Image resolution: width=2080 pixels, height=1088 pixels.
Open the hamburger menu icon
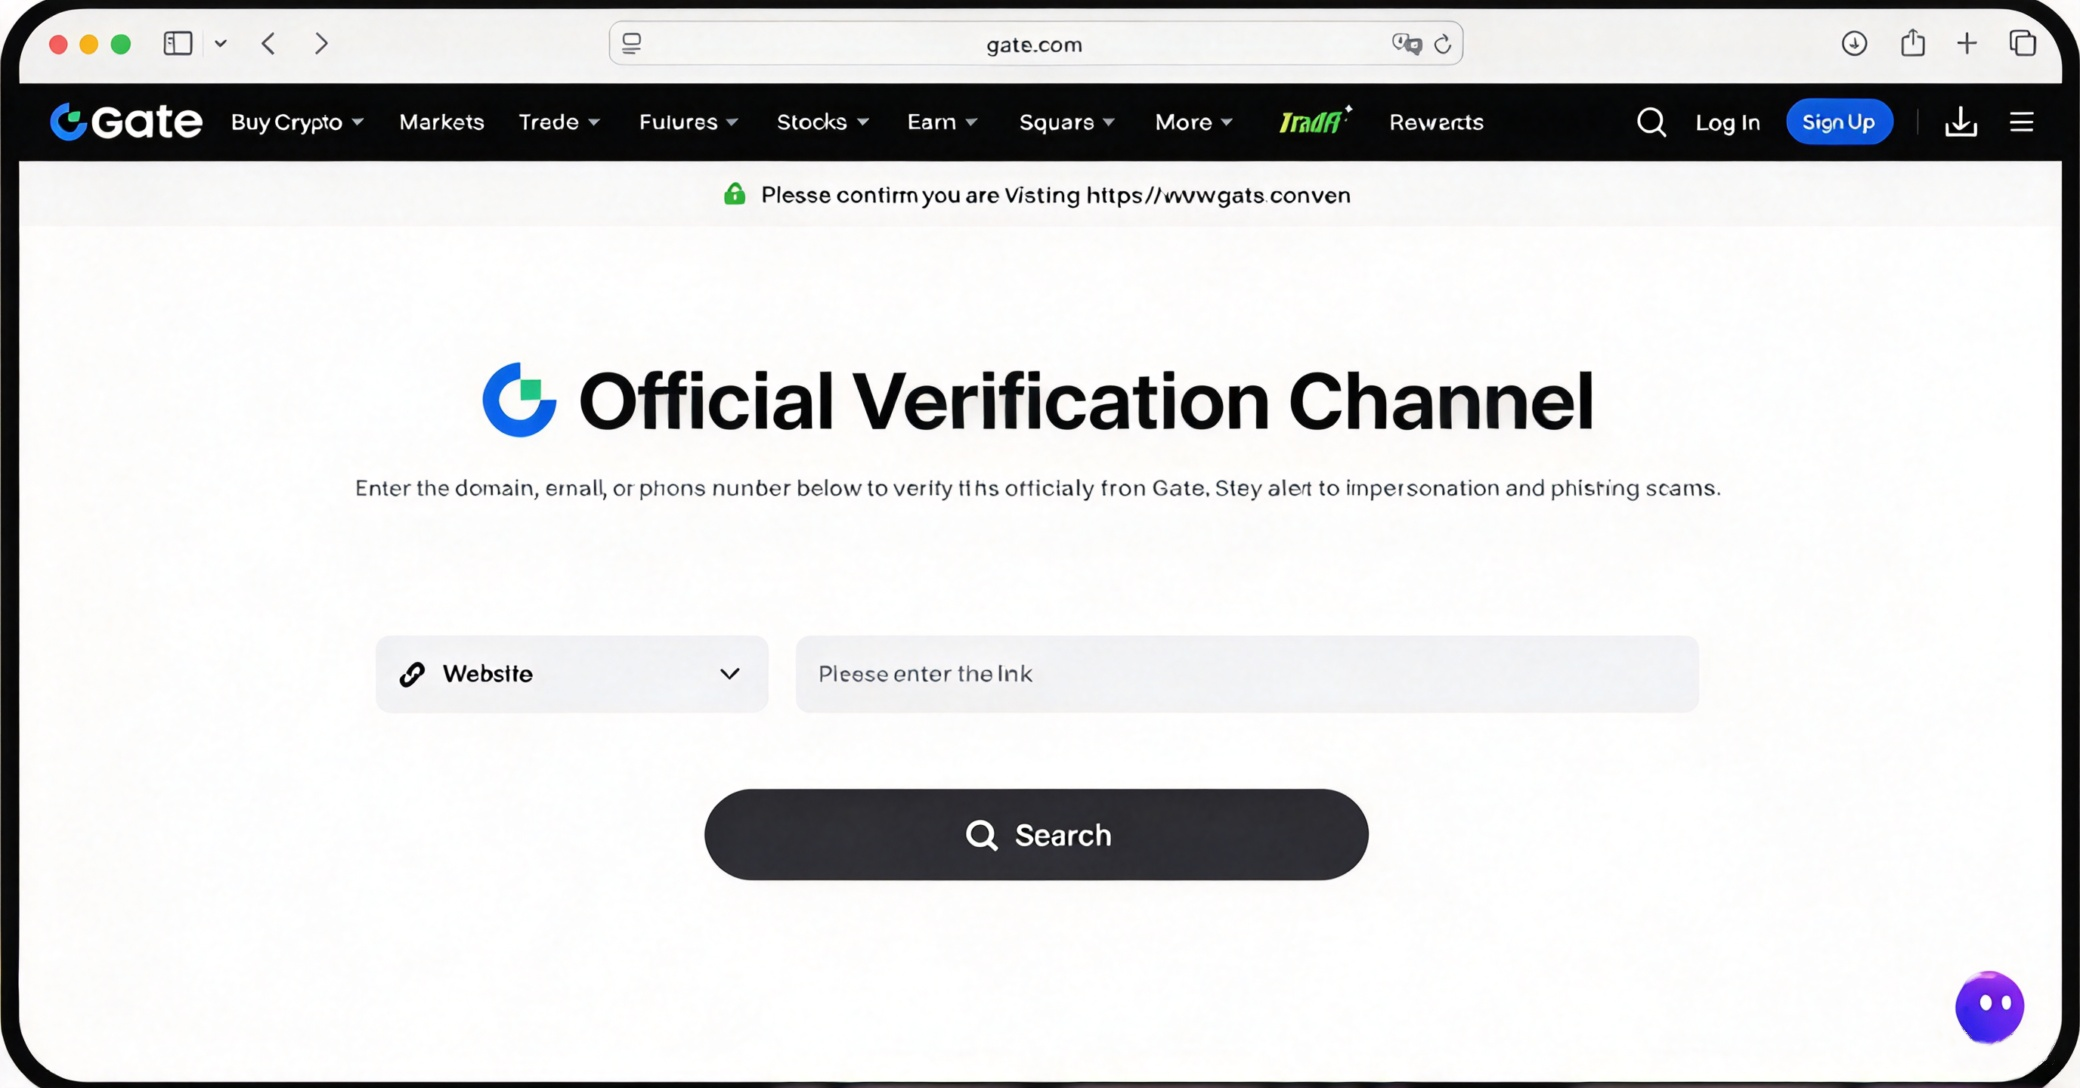click(2022, 122)
